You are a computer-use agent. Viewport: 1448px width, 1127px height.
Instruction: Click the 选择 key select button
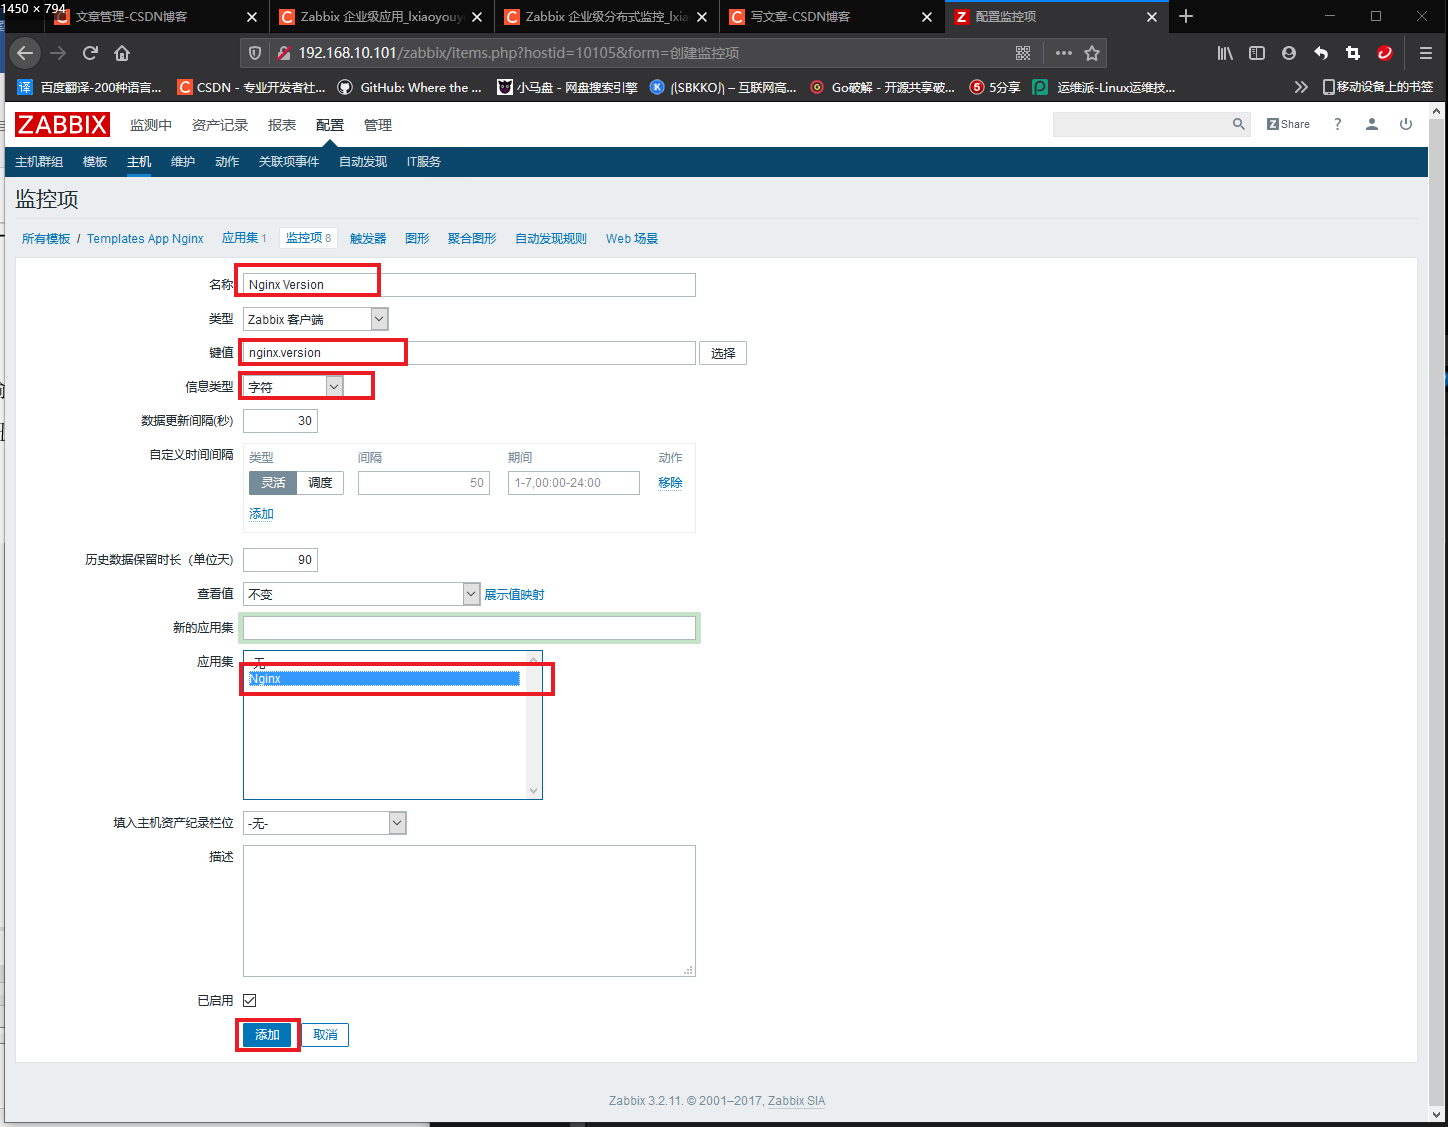click(723, 353)
